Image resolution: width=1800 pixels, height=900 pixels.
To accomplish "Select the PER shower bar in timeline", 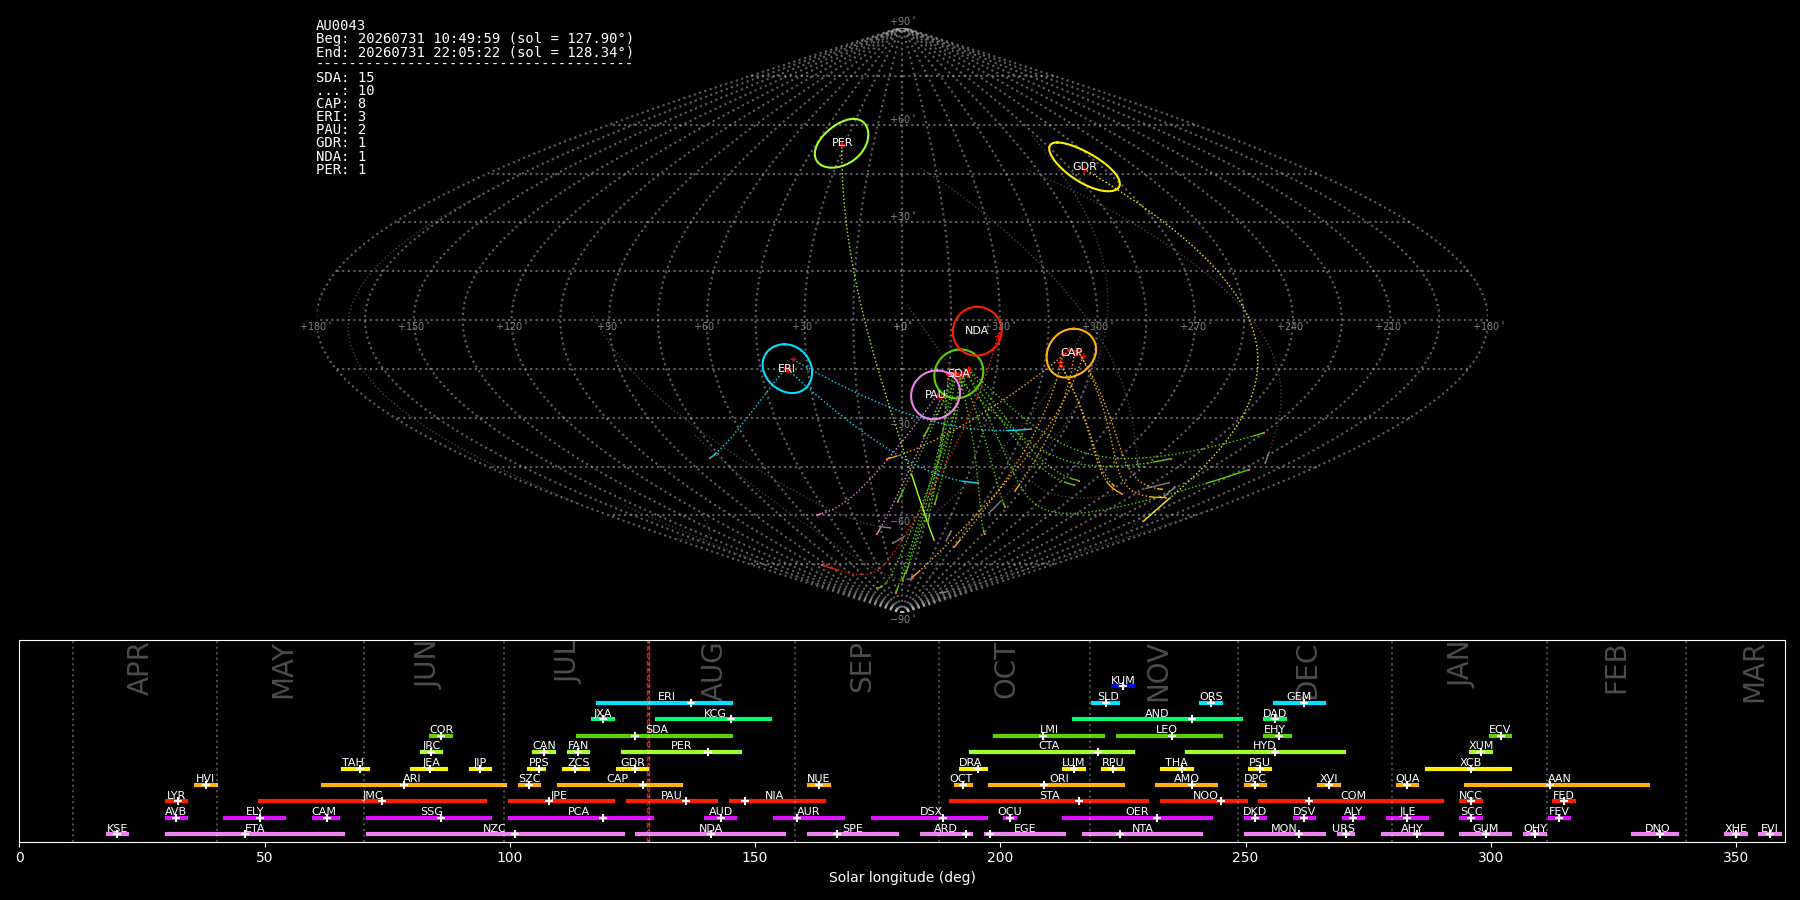I will tap(681, 752).
